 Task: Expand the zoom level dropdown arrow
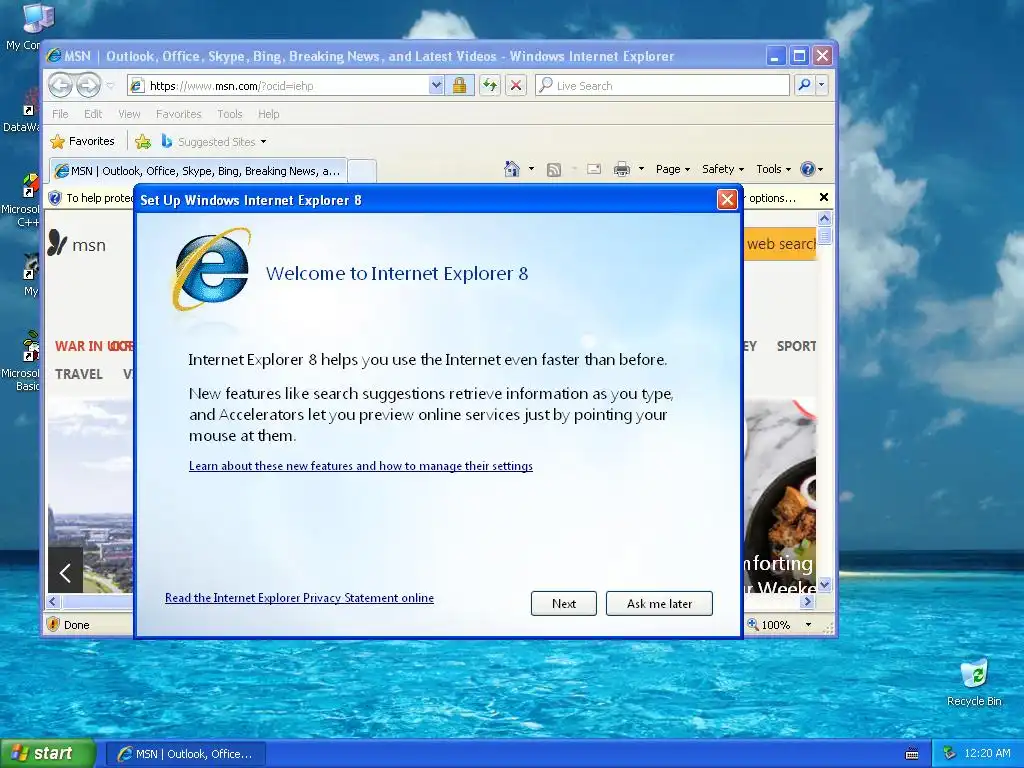click(808, 625)
